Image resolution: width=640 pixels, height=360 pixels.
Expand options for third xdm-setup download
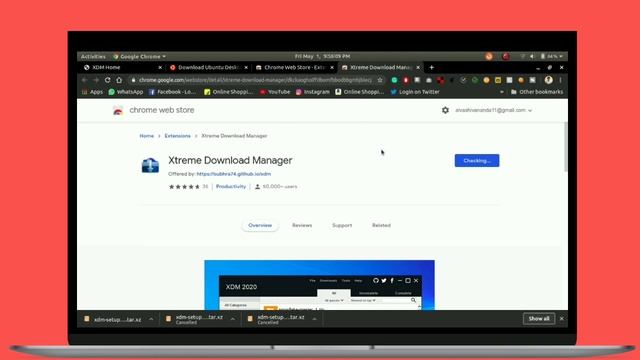(314, 319)
